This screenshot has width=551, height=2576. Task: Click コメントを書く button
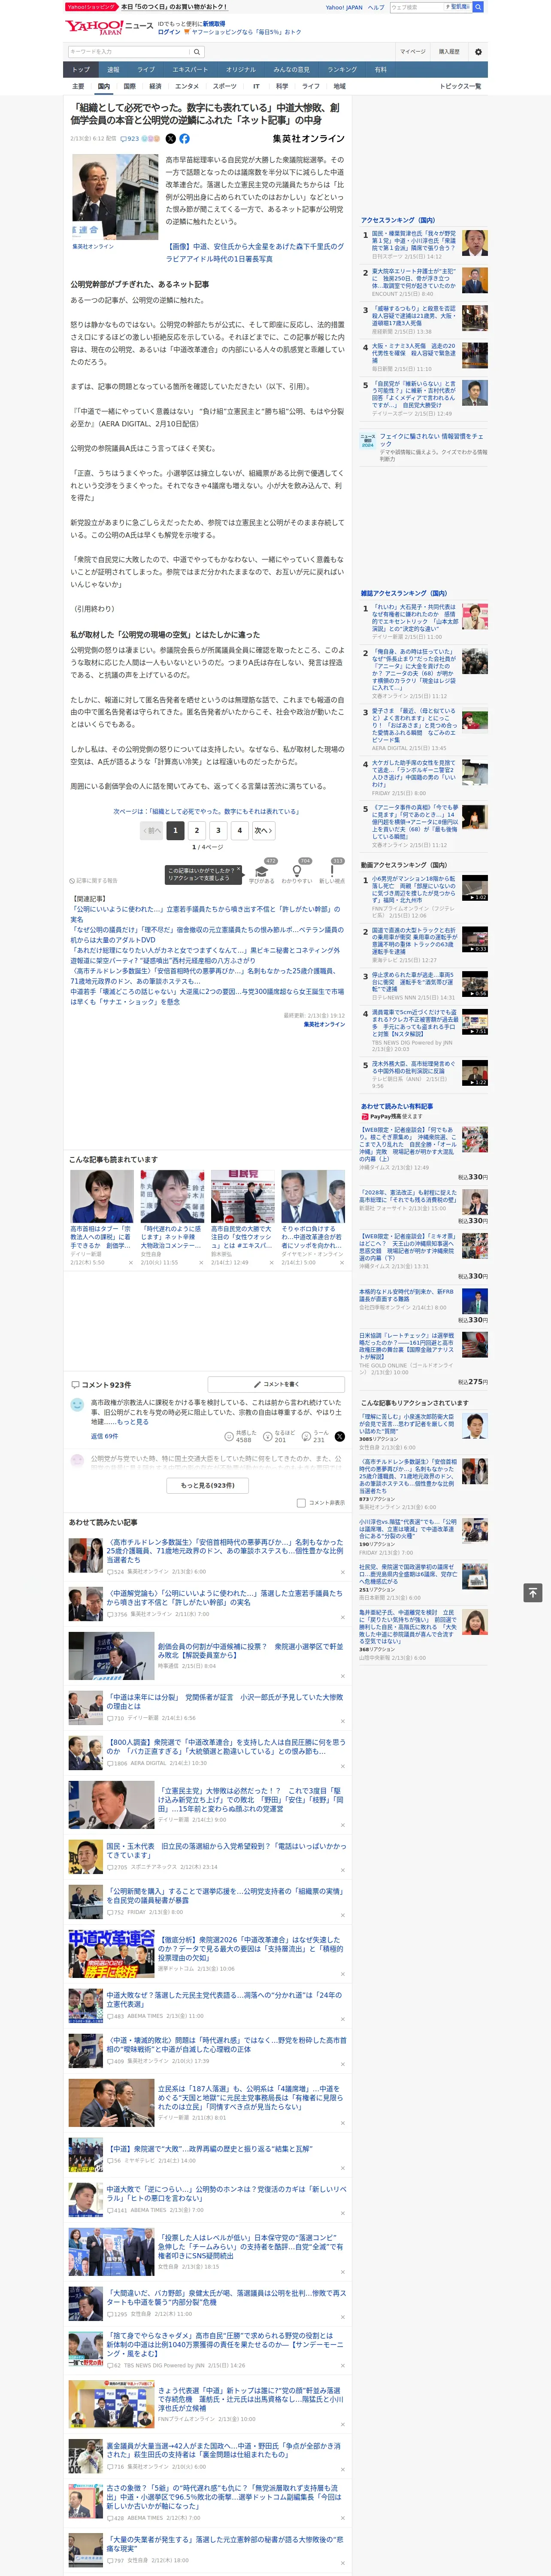point(276,1384)
